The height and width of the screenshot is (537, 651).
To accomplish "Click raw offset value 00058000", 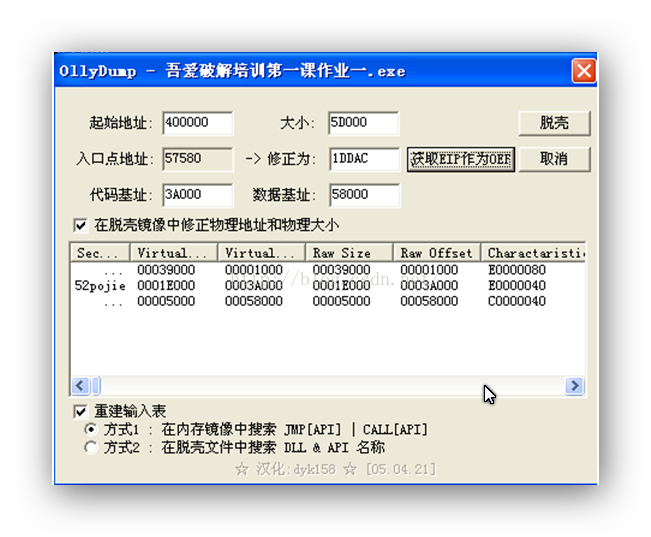I will (429, 301).
